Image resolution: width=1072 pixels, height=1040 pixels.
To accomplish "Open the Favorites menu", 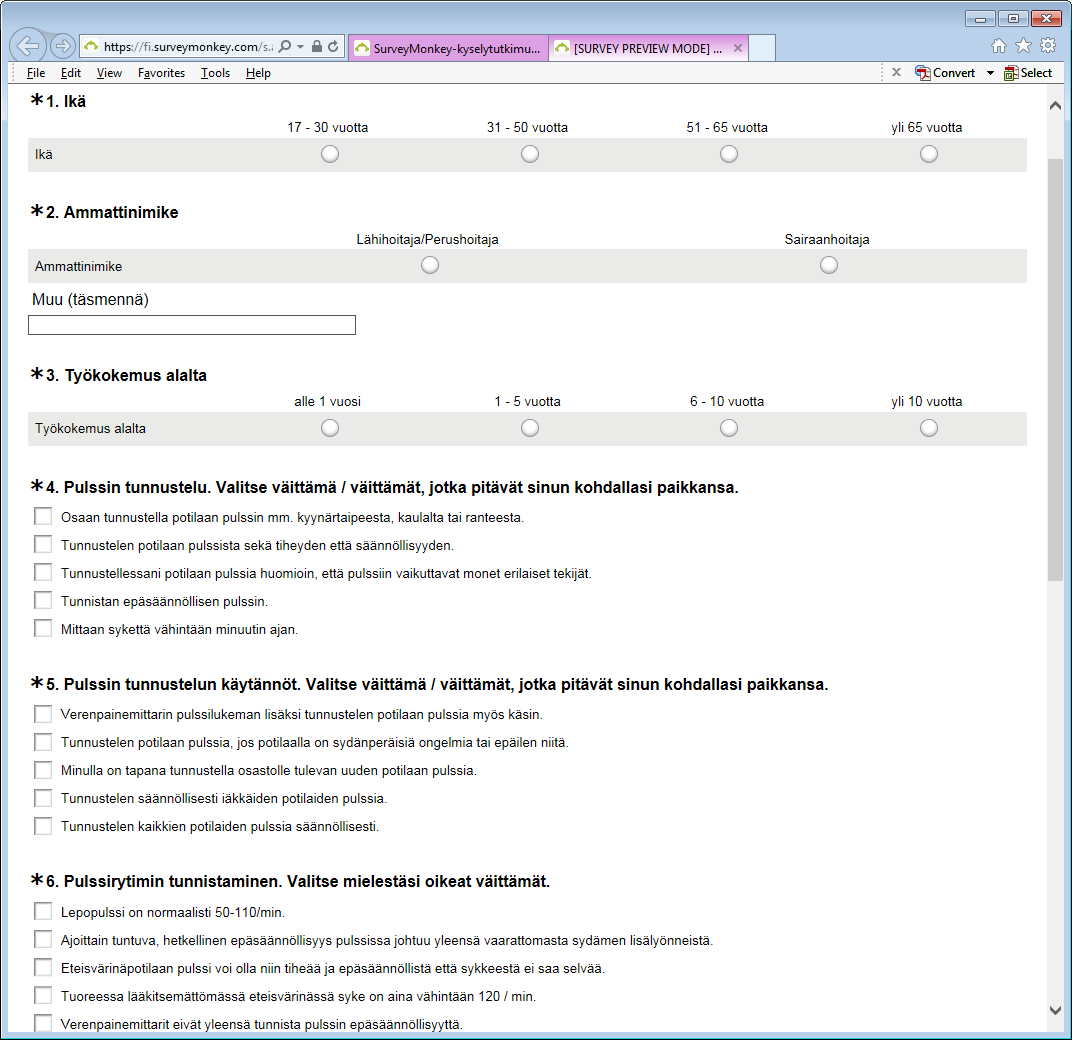I will 161,72.
